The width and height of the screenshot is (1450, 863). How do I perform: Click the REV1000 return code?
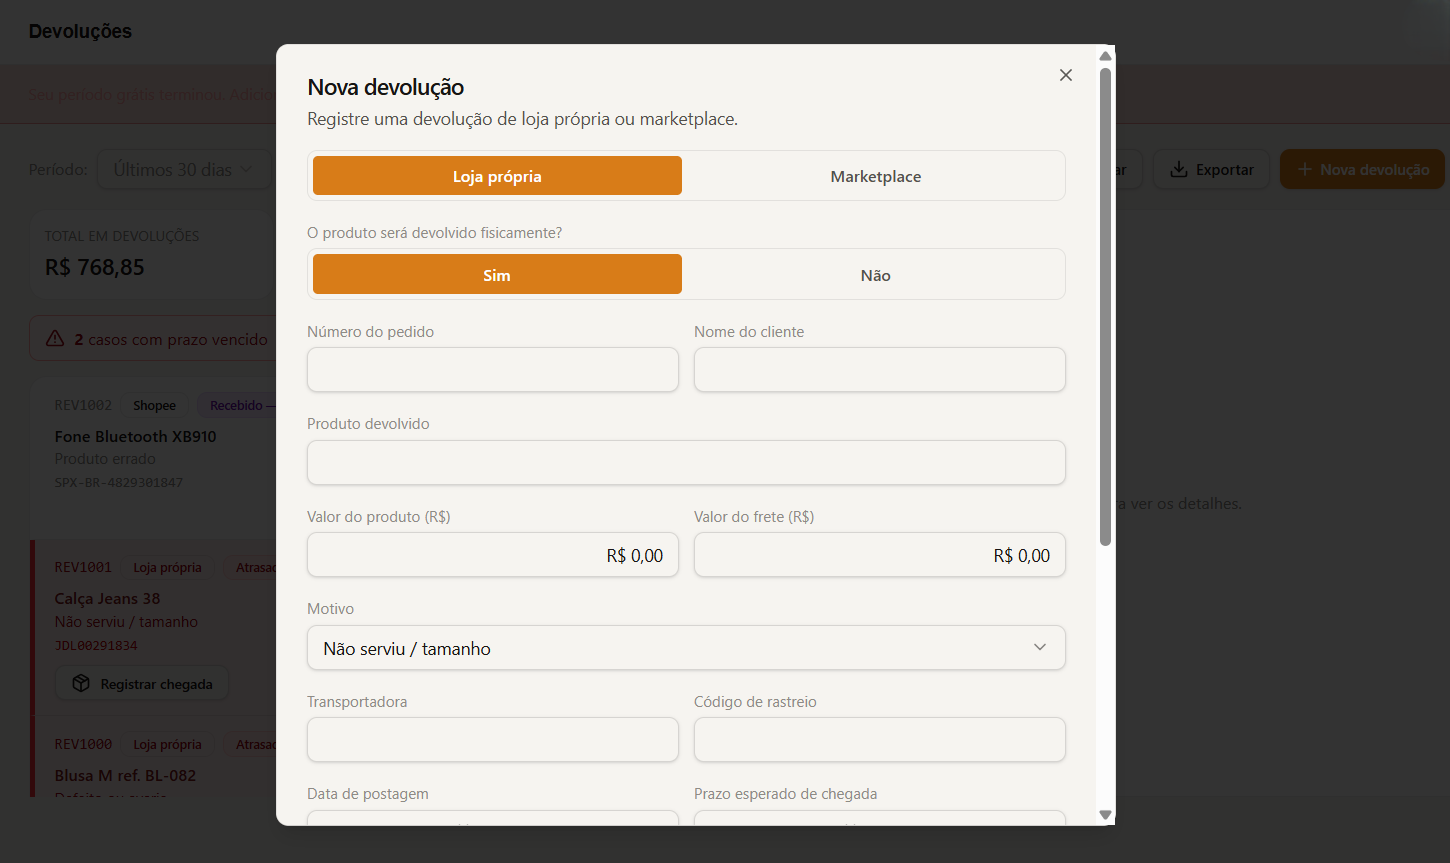(x=83, y=744)
